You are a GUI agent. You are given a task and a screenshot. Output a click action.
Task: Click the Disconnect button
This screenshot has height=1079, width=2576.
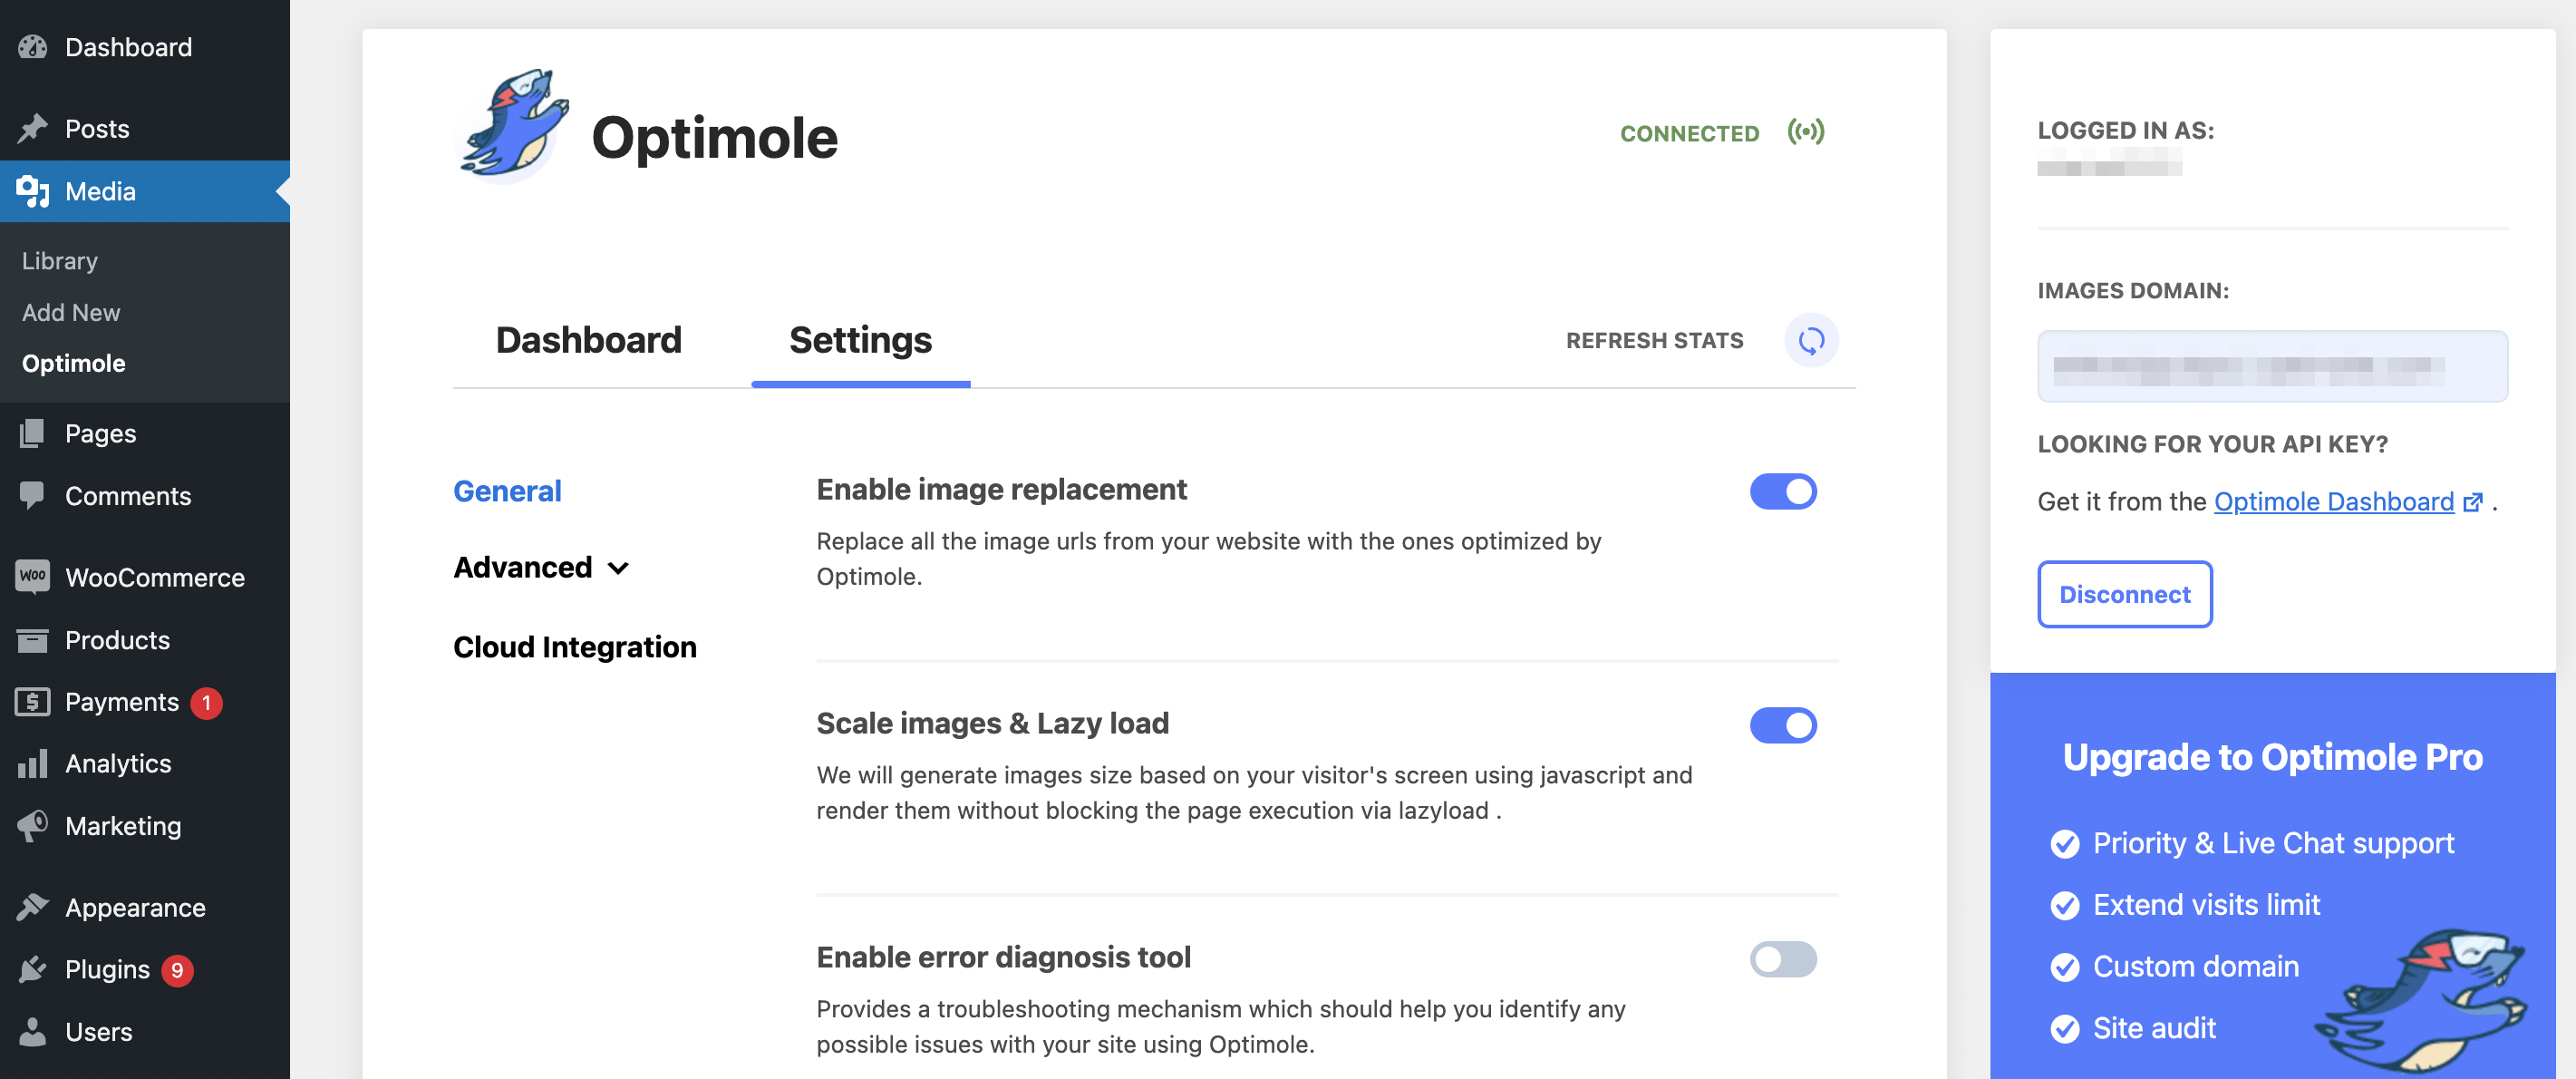tap(2124, 594)
